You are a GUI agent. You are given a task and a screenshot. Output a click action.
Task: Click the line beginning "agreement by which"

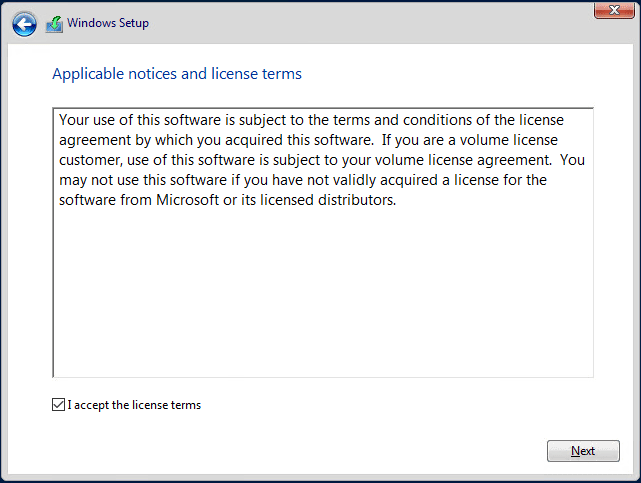pyautogui.click(x=300, y=138)
